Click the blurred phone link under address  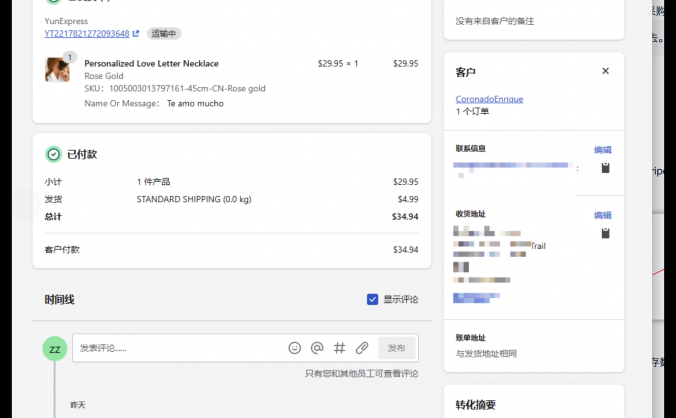[x=476, y=297]
